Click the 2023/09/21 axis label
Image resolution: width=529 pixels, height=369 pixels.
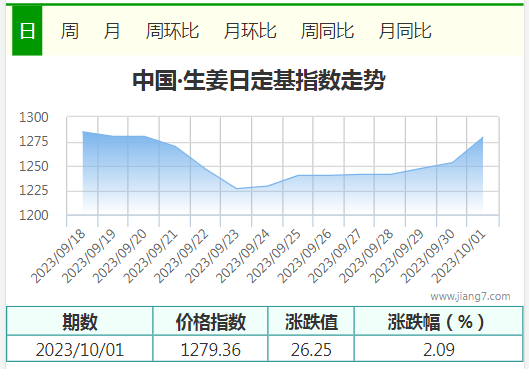(x=150, y=257)
